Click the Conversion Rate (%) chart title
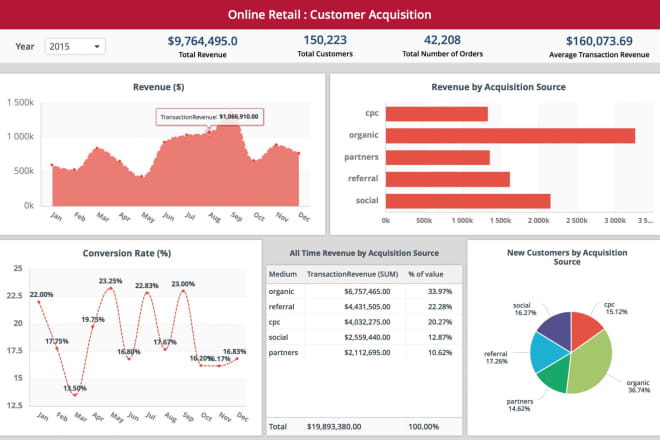The image size is (660, 440). 127,253
